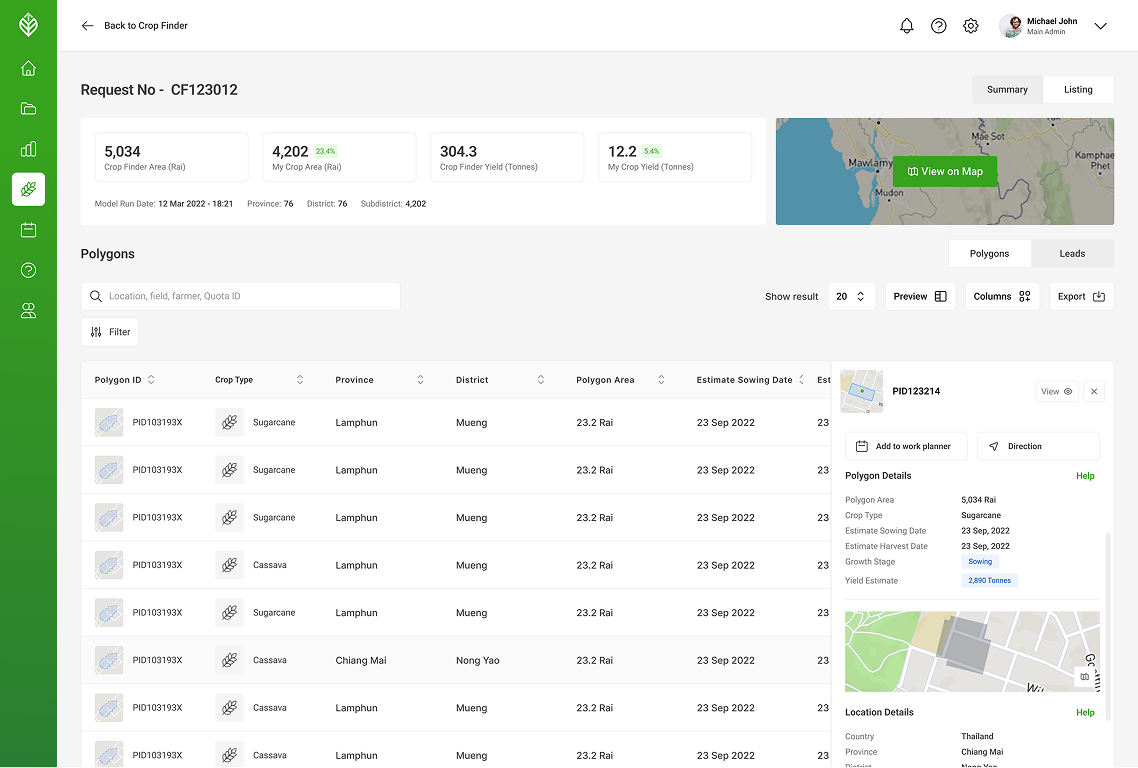Image resolution: width=1138 pixels, height=768 pixels.
Task: Export the polygons list
Action: pyautogui.click(x=1081, y=296)
